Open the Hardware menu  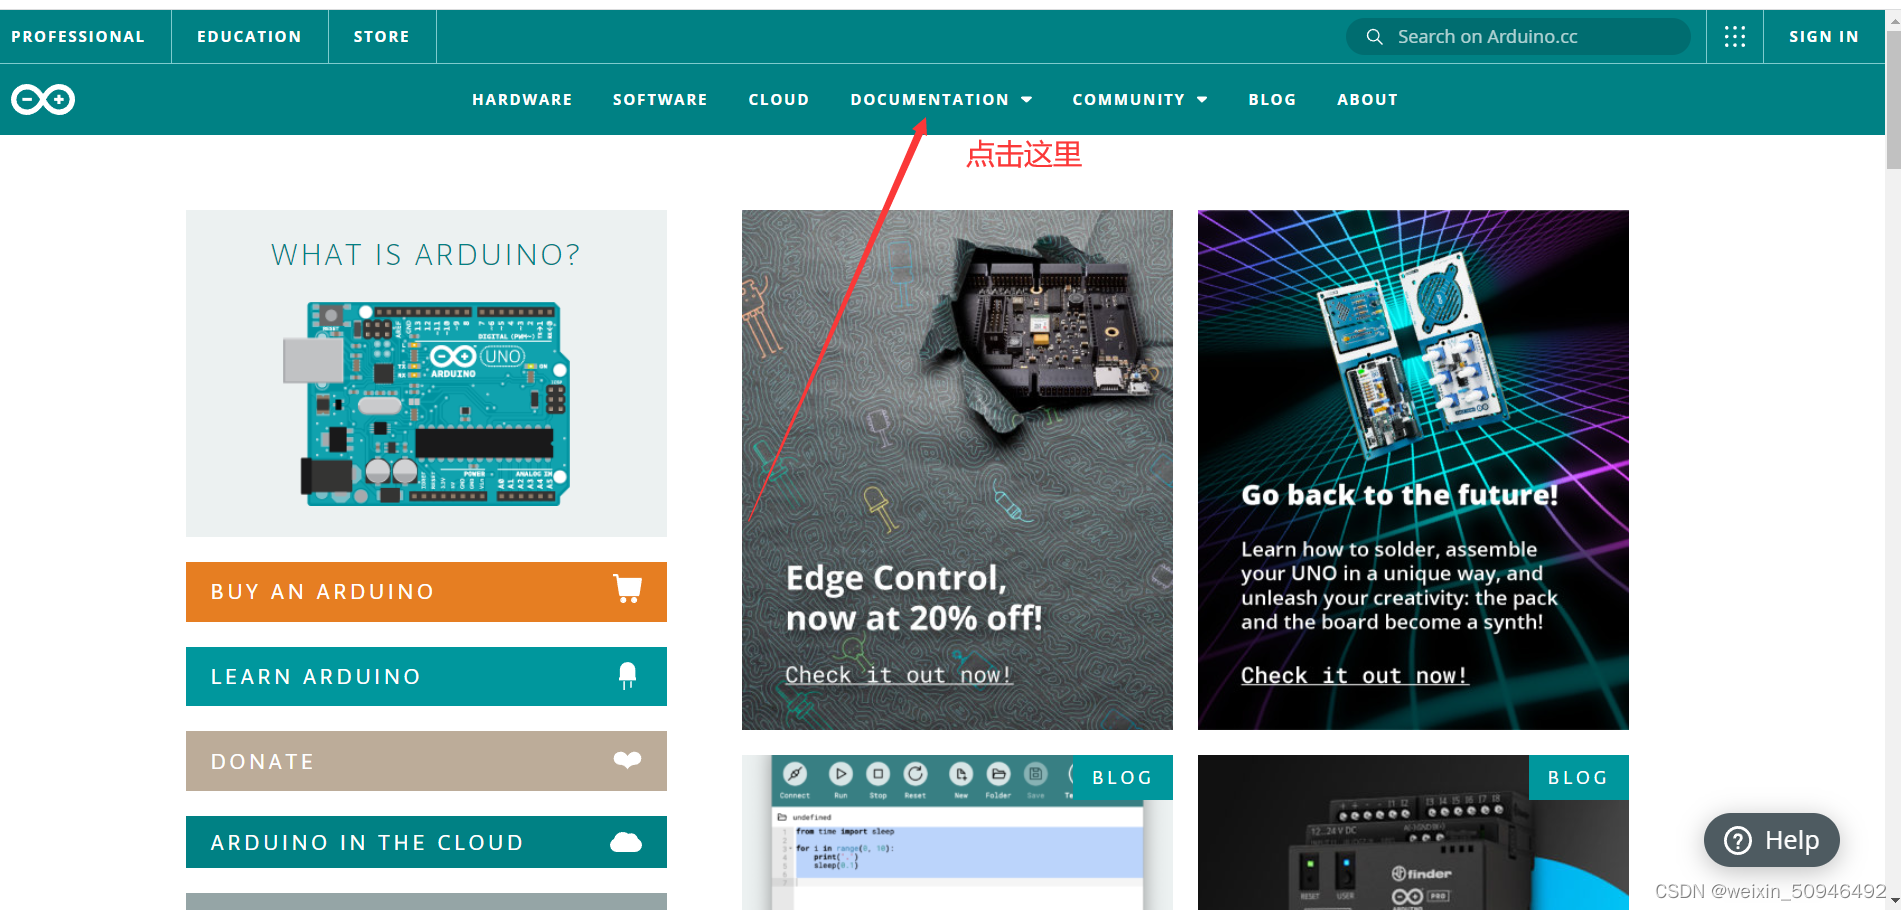coord(522,100)
